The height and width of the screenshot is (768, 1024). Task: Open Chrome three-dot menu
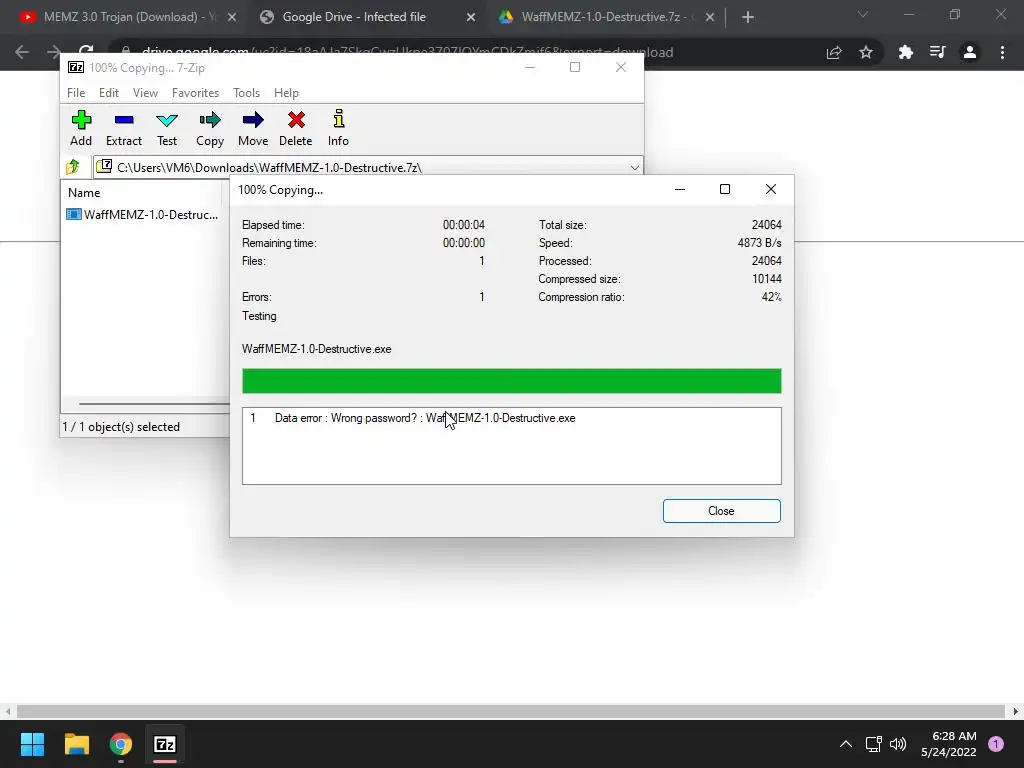(1002, 52)
